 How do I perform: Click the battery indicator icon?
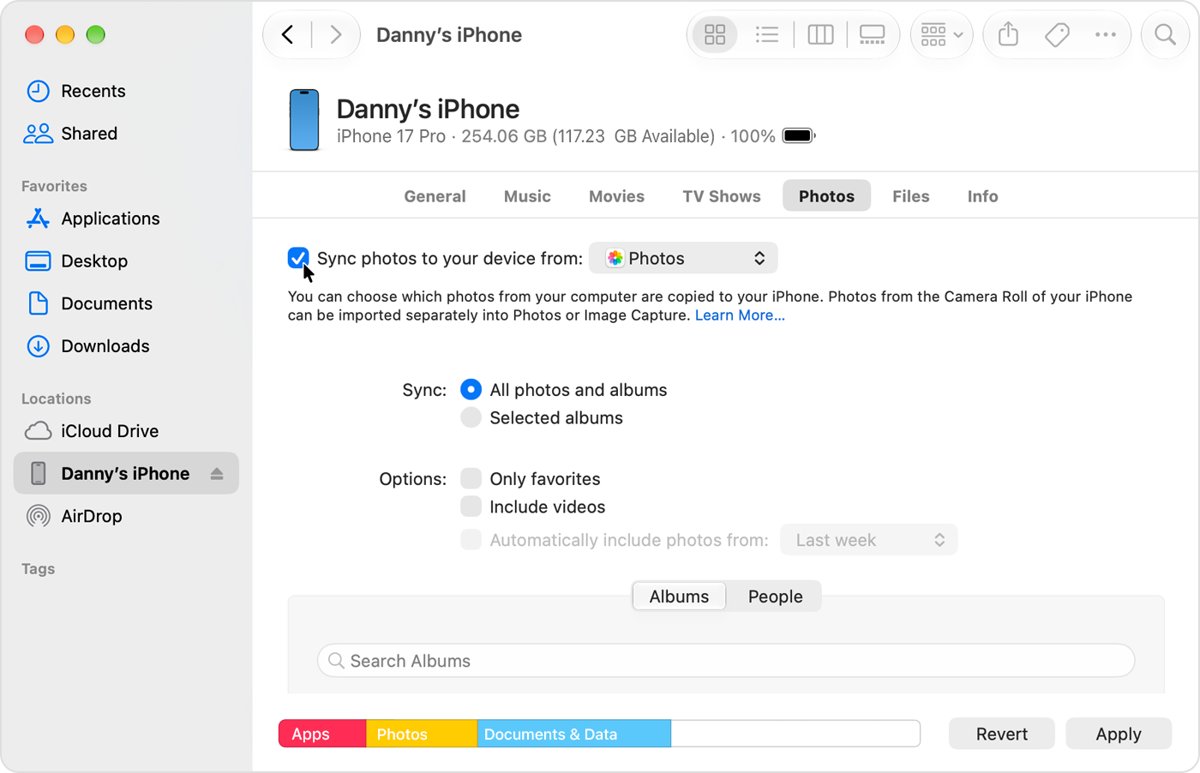(x=799, y=136)
